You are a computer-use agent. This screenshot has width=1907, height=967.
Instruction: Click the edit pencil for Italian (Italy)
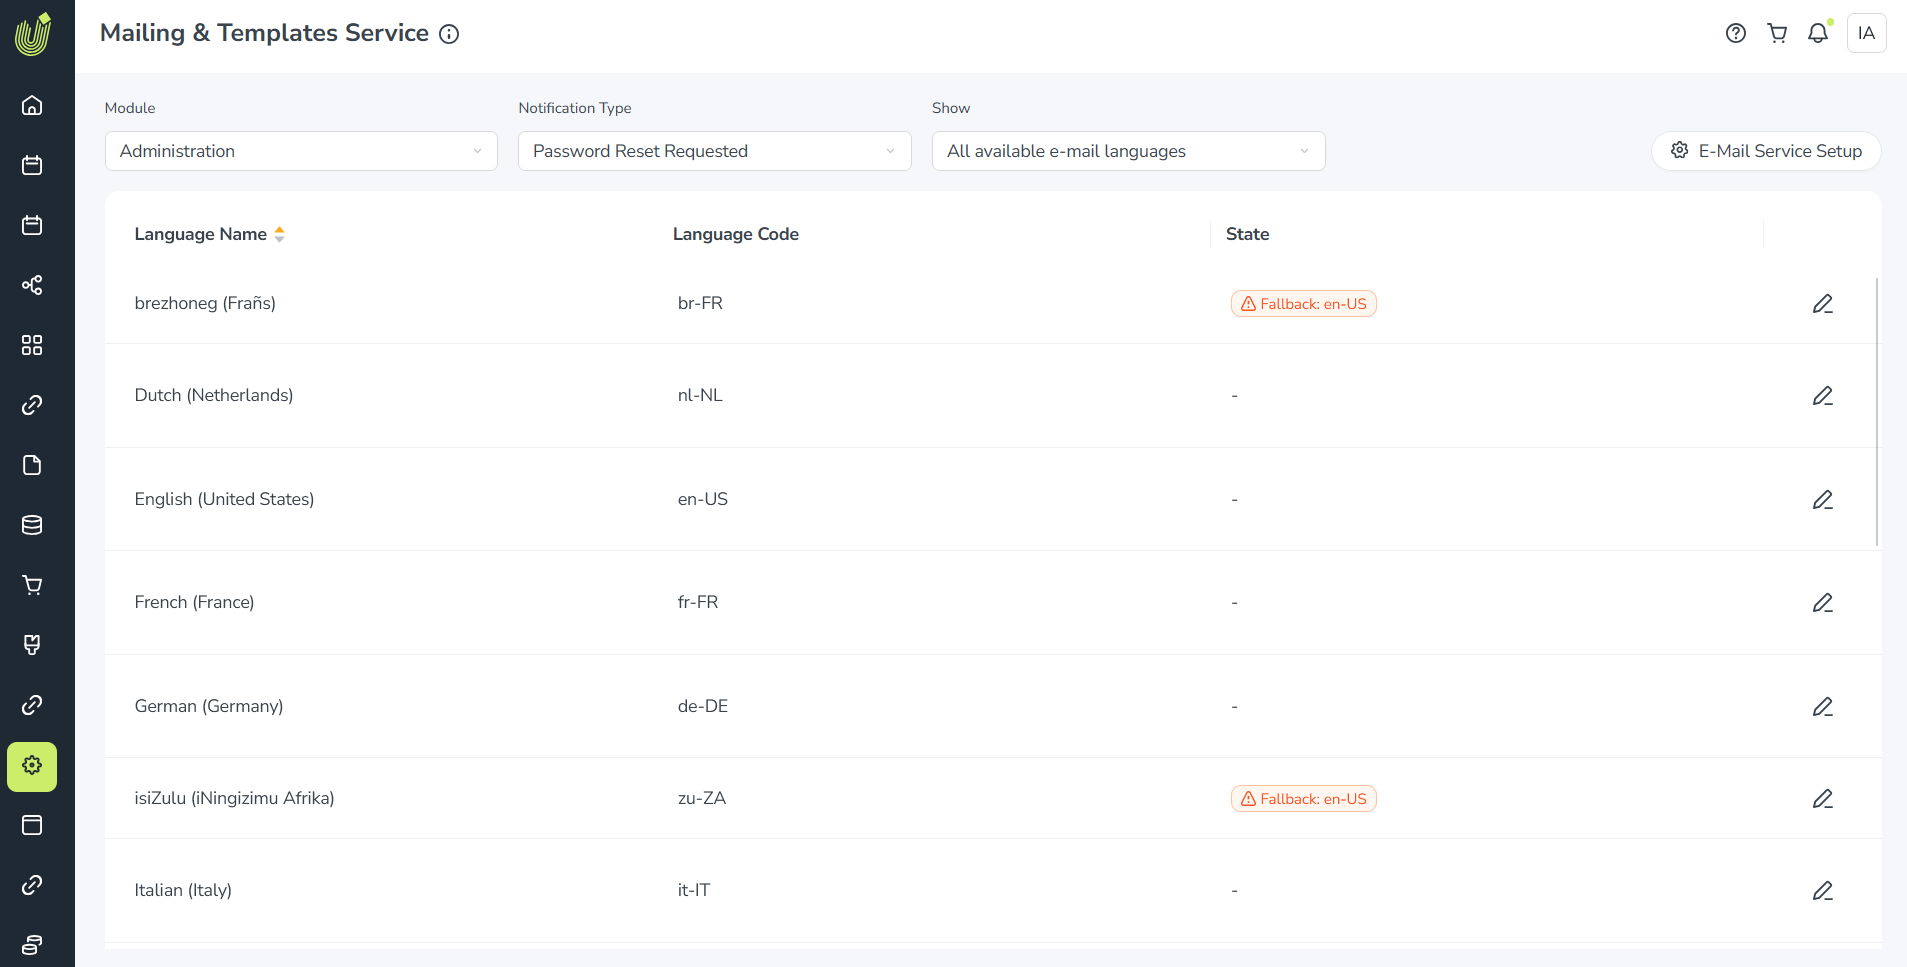1822,891
